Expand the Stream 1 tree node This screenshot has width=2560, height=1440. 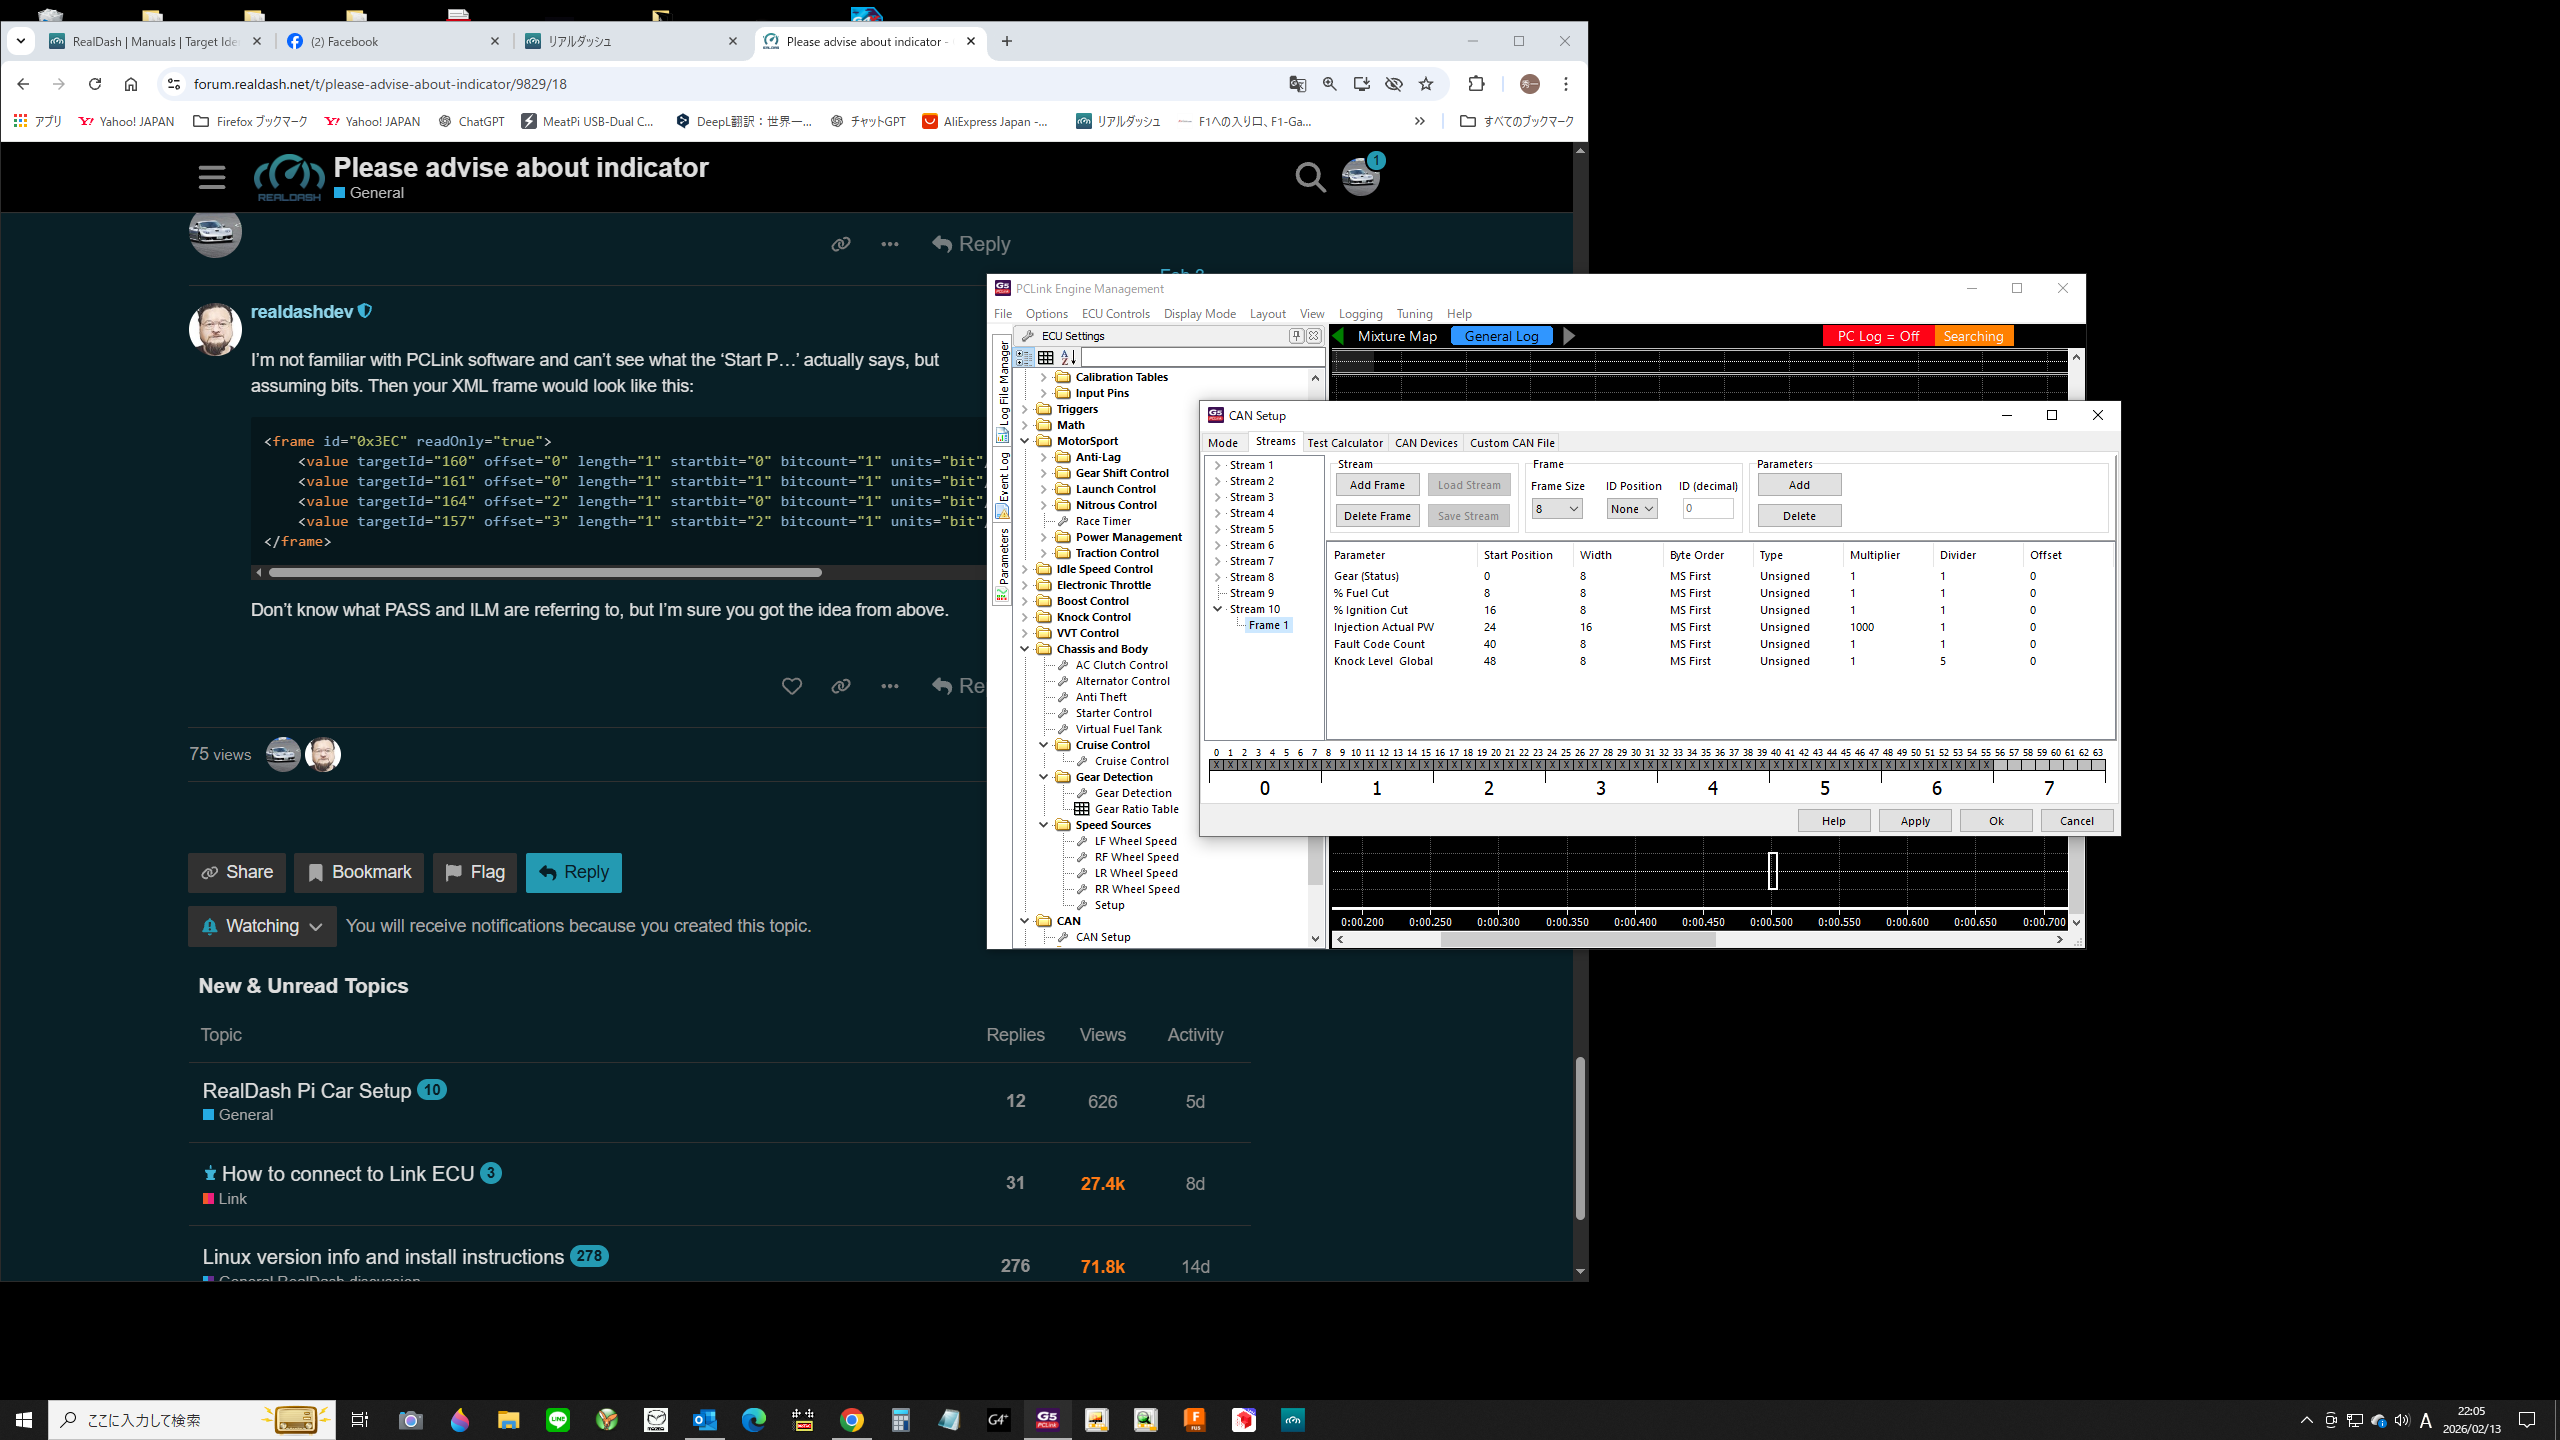point(1218,465)
